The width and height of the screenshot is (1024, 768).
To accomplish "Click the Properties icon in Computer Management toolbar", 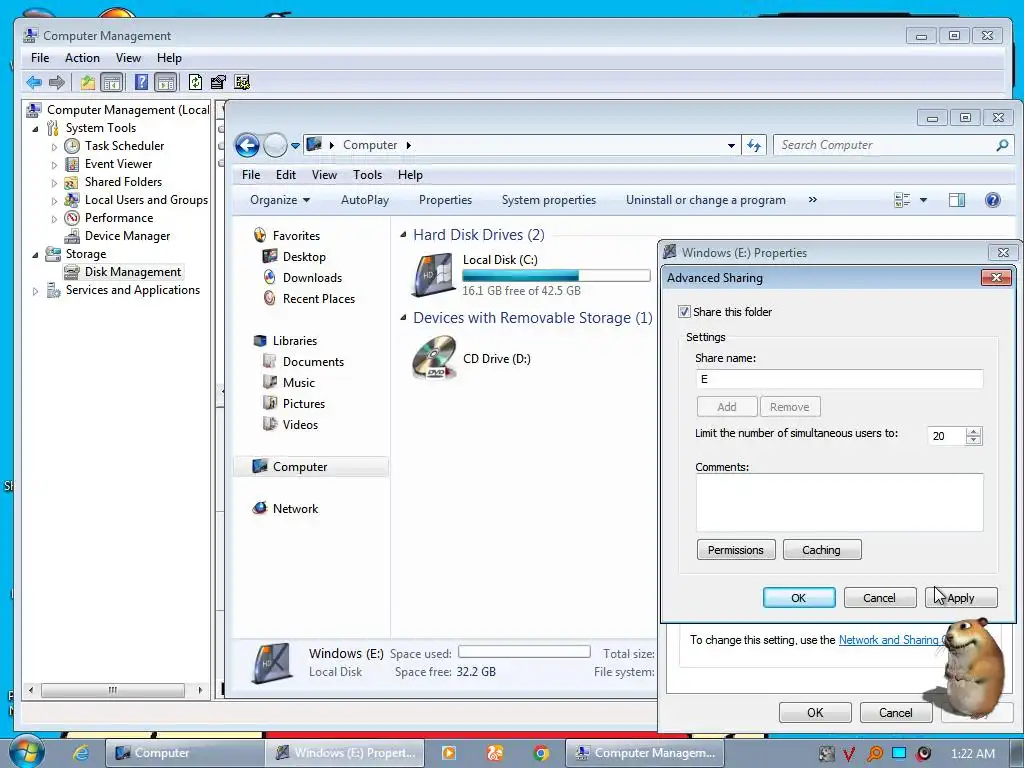I will [218, 82].
